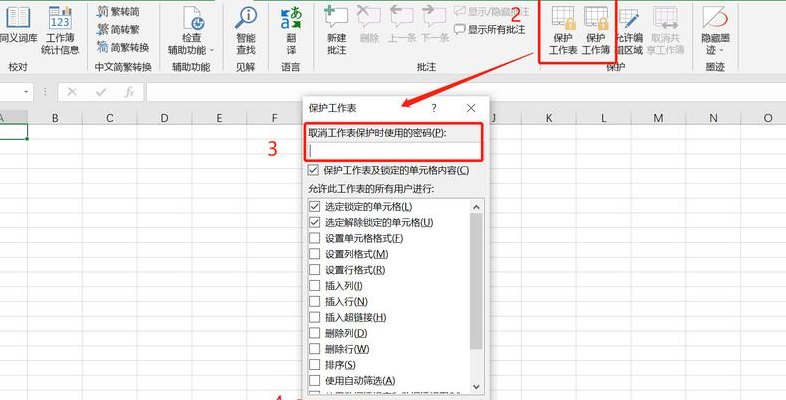Viewport: 786px width, 400px height.
Task: Click Unshare Workbook (取消共享工作簿)
Action: click(x=666, y=30)
